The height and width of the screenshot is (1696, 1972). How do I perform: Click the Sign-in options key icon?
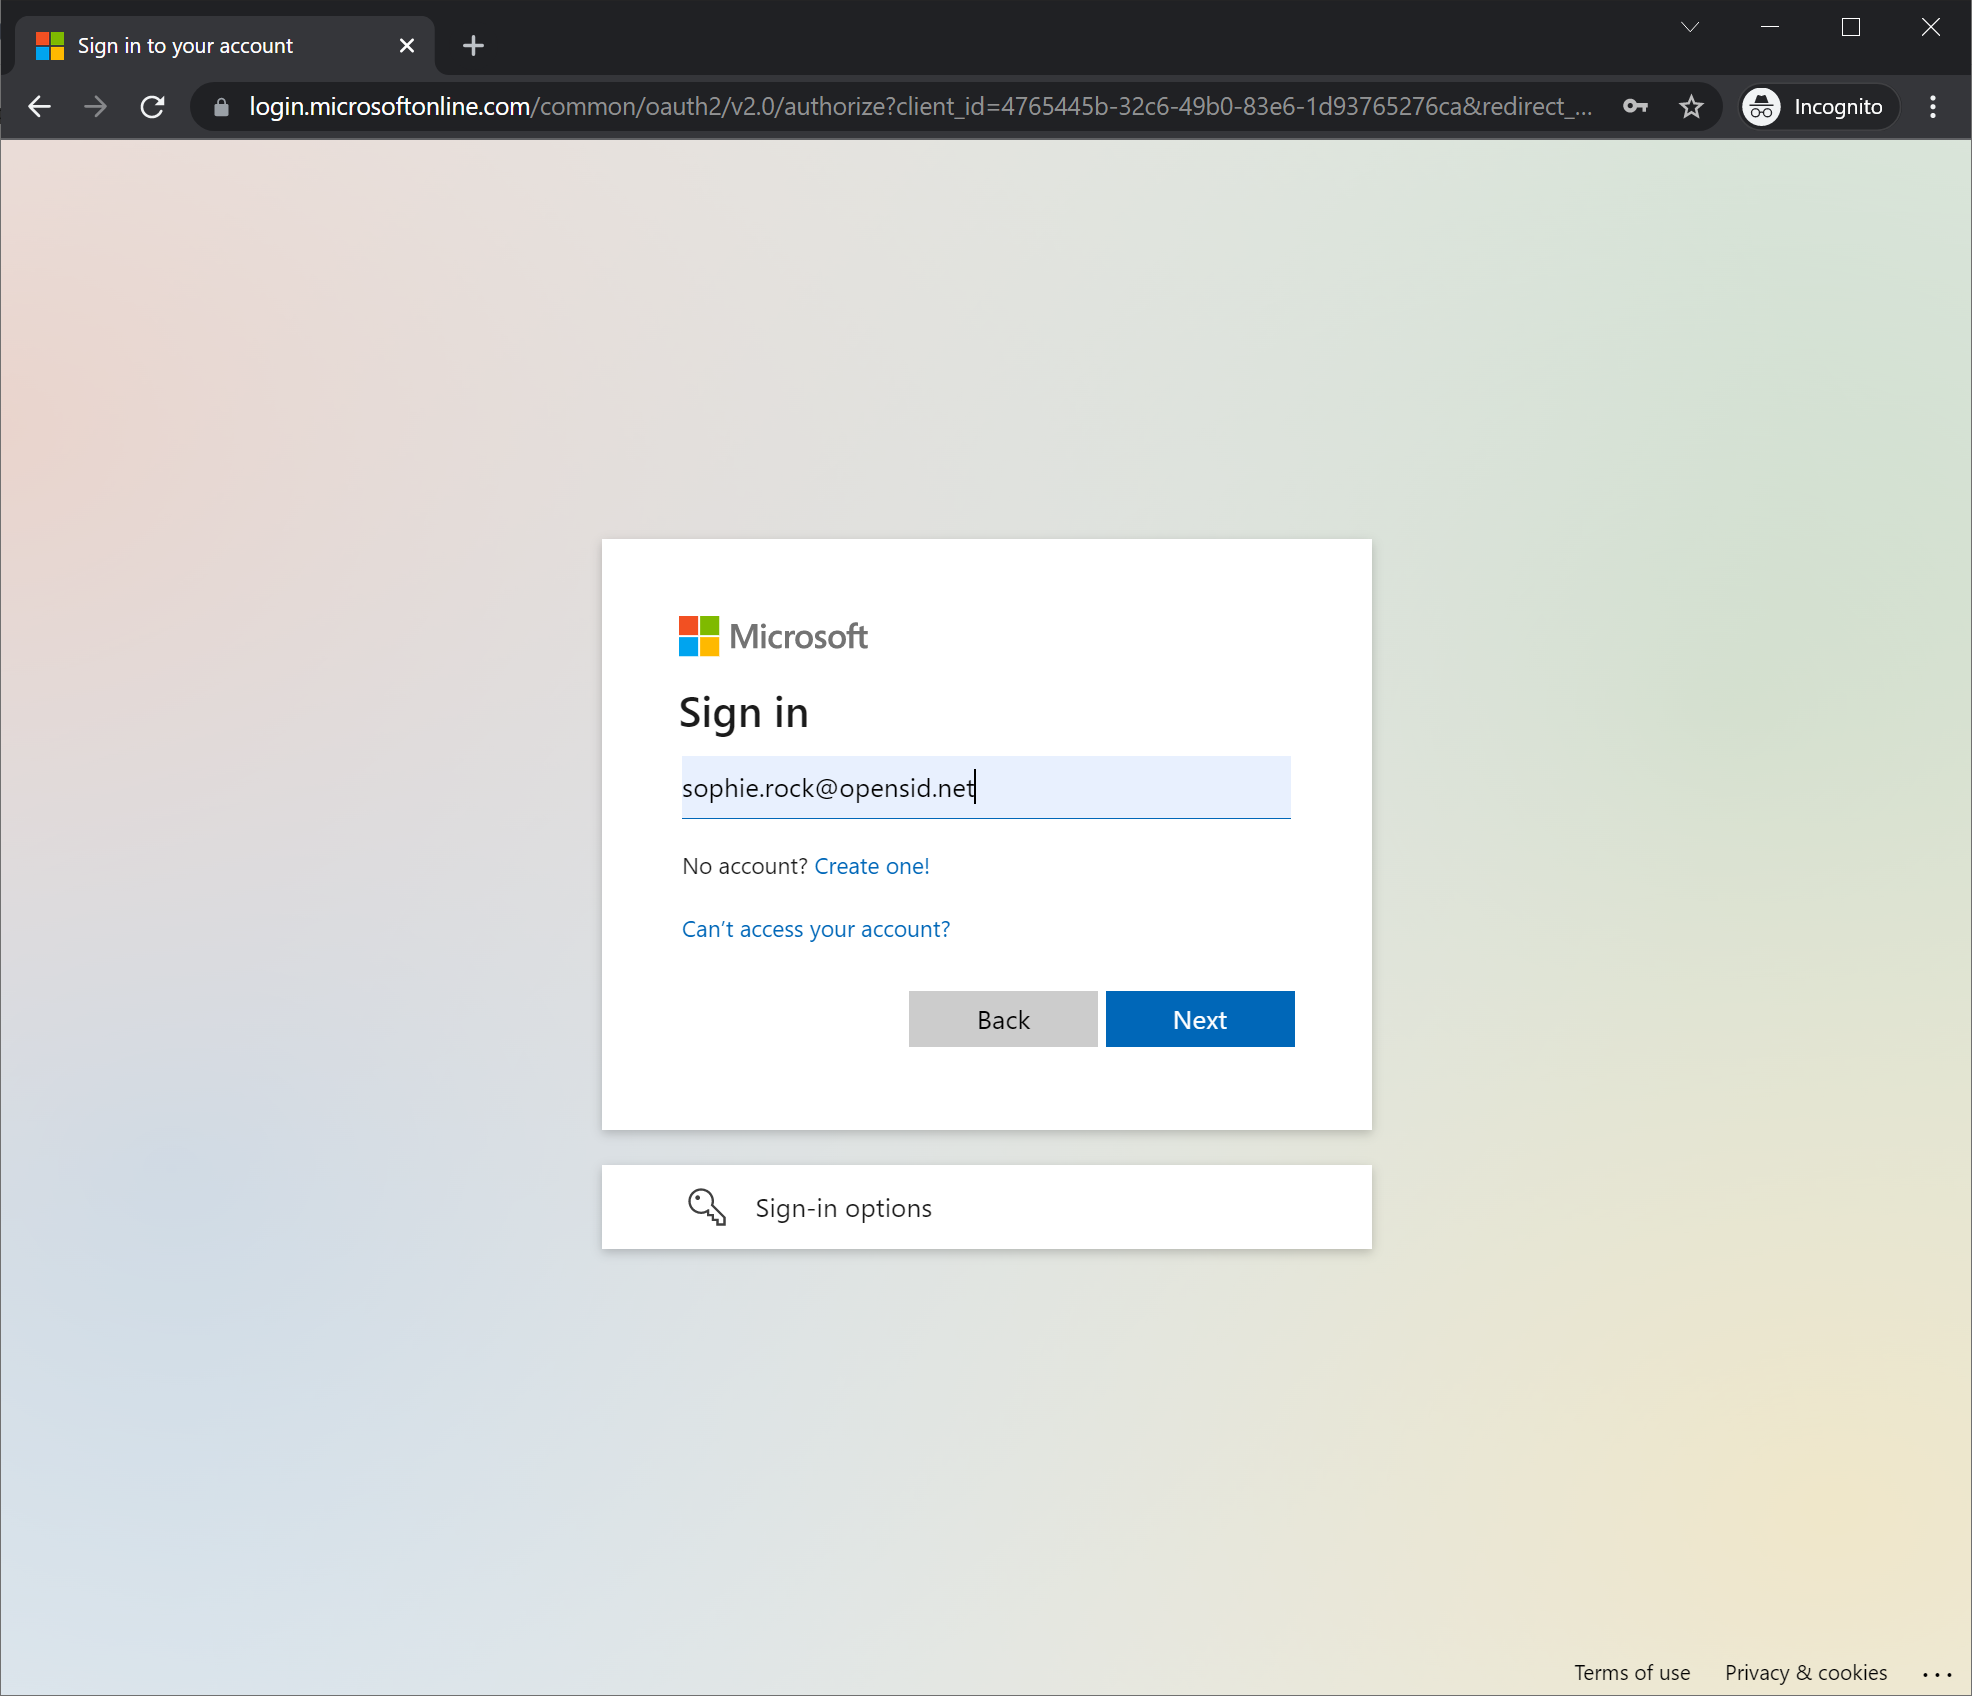[707, 1207]
